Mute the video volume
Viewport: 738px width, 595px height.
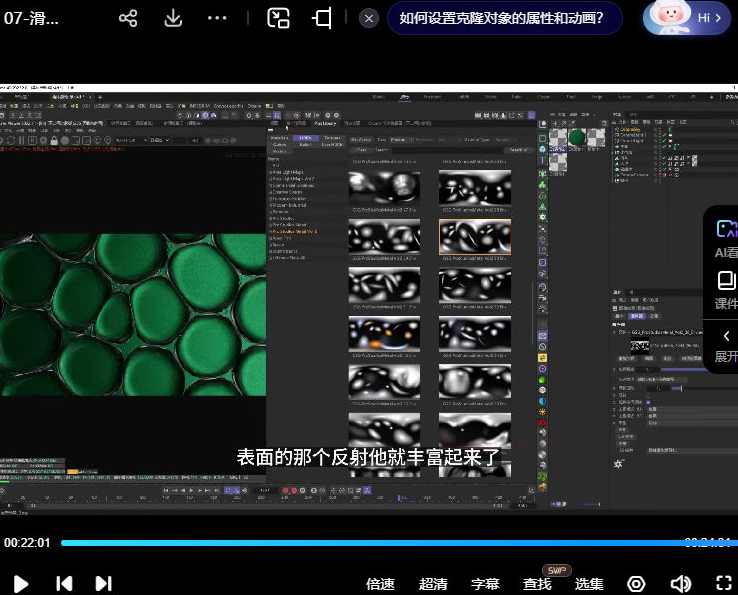(x=681, y=584)
